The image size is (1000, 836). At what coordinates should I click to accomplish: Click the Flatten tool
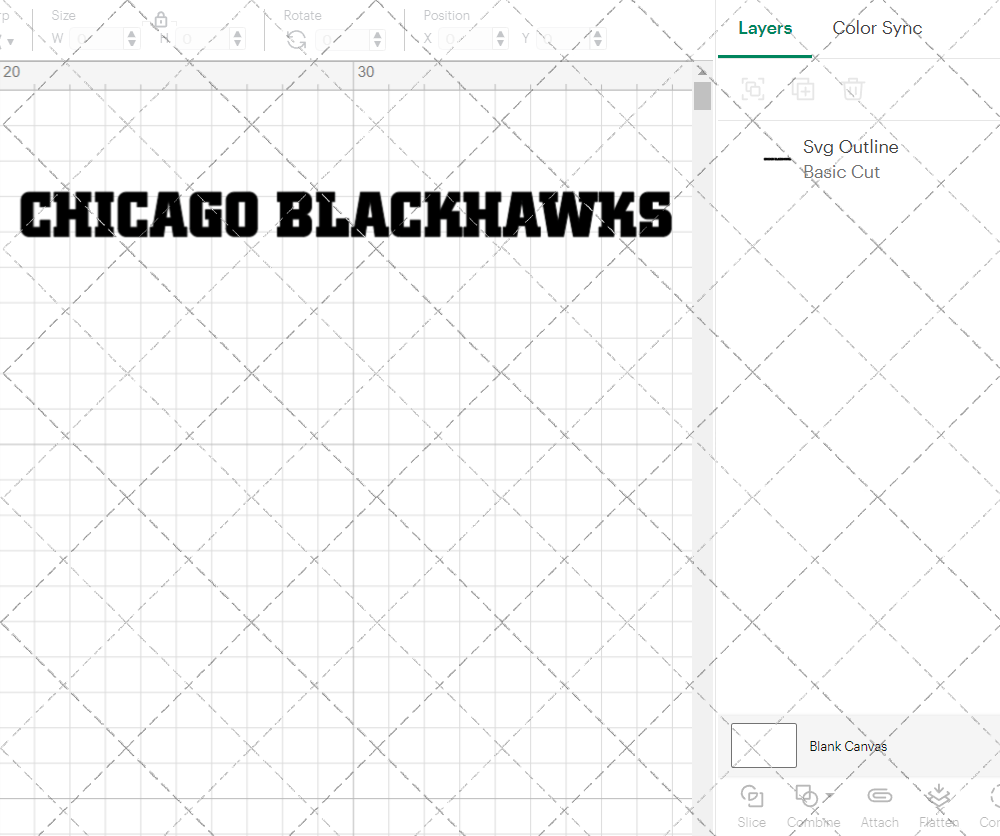pos(939,807)
